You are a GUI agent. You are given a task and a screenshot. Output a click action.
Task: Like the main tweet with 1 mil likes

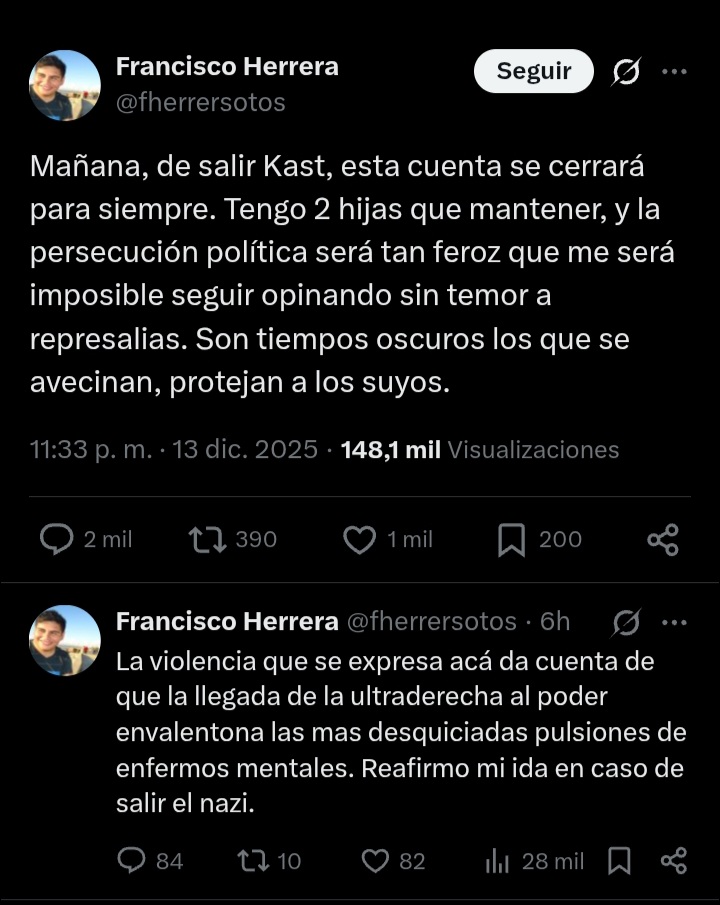pyautogui.click(x=359, y=540)
